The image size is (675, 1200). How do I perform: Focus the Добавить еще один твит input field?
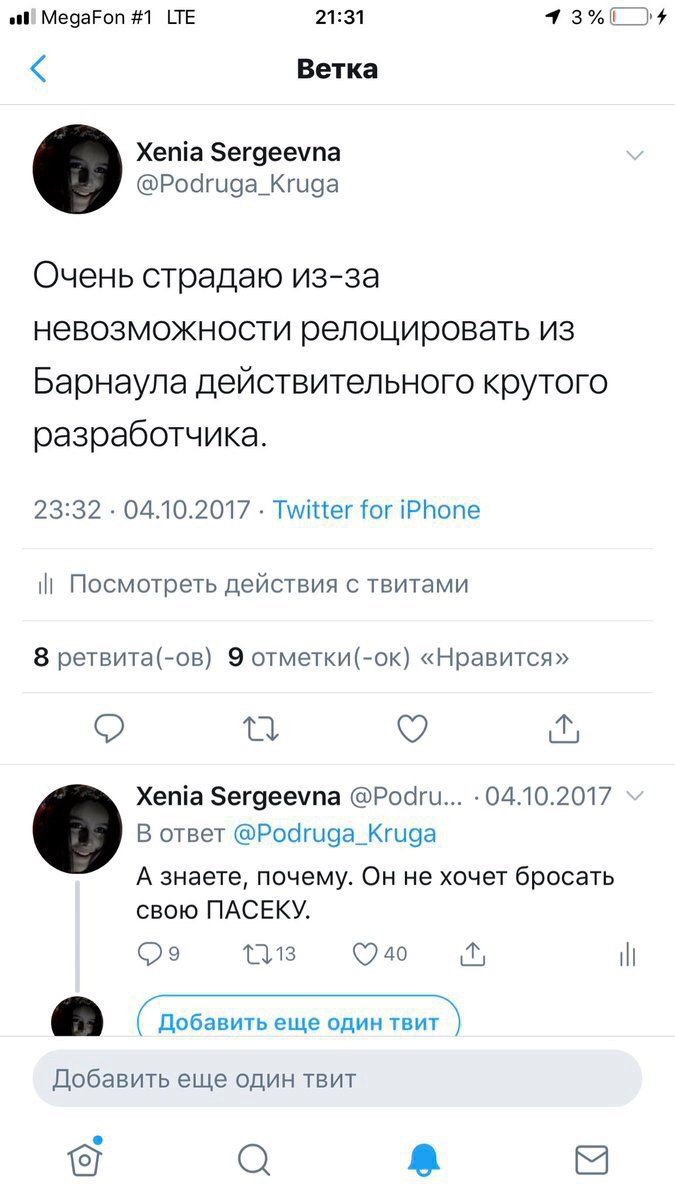tap(337, 1080)
